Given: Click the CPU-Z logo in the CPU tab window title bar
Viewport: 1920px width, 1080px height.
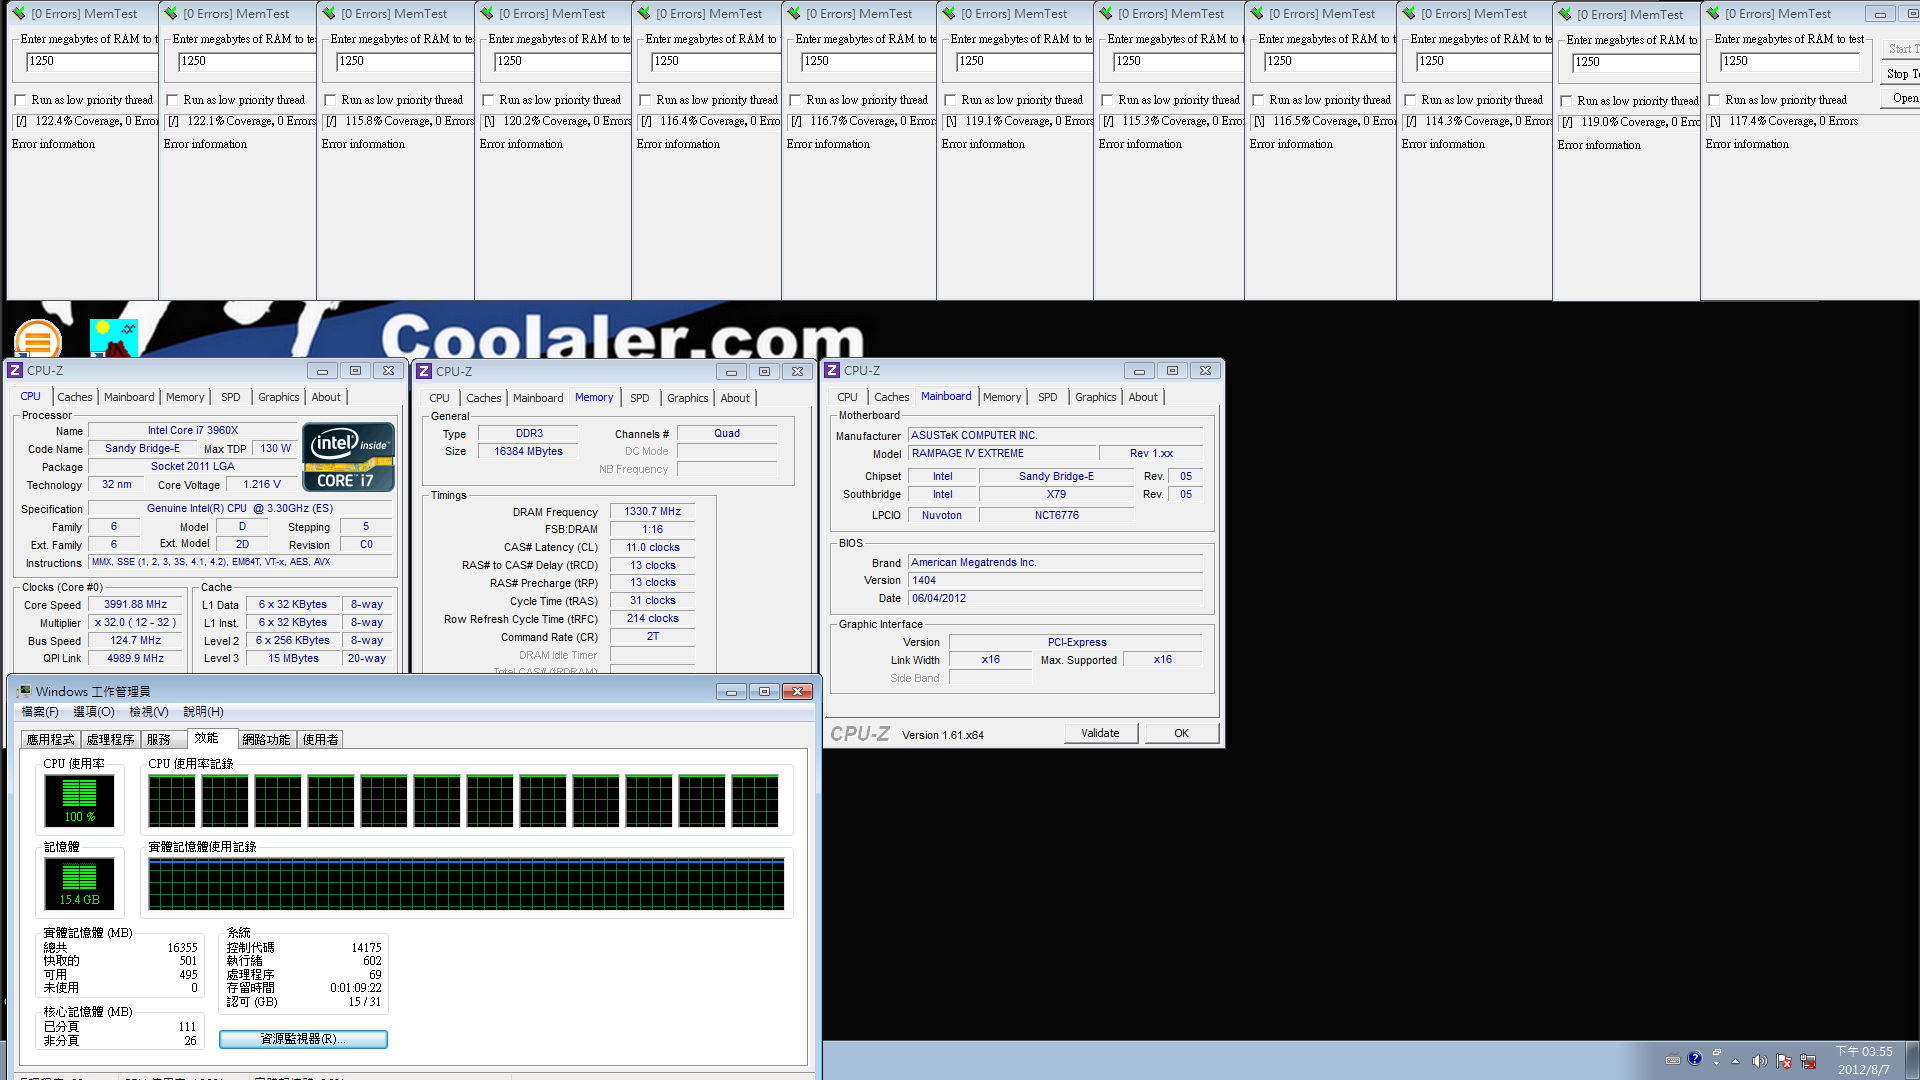Looking at the screenshot, I should [15, 370].
